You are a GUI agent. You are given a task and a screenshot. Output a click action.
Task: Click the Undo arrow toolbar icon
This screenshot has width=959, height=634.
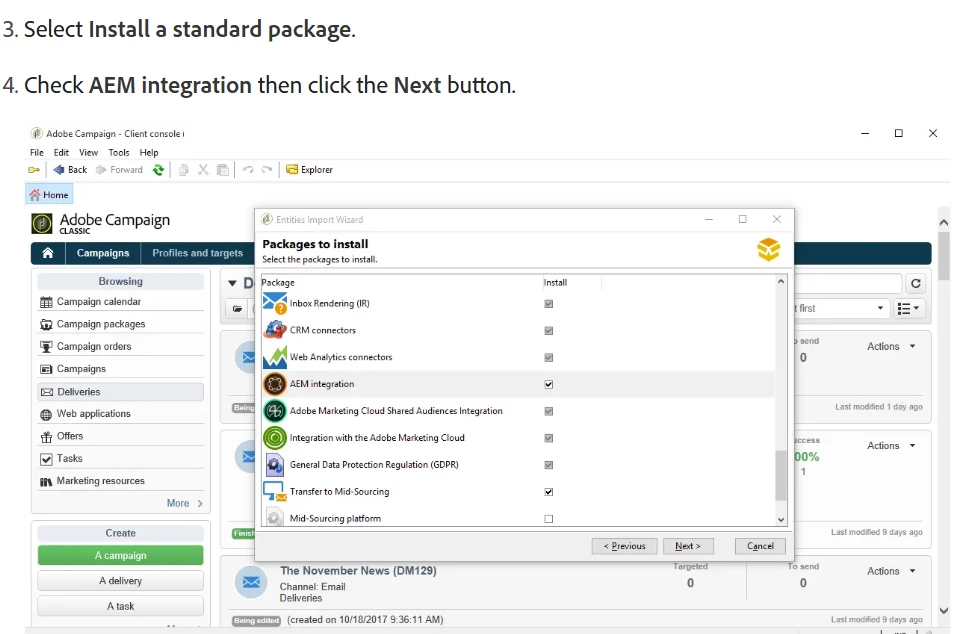tap(248, 169)
